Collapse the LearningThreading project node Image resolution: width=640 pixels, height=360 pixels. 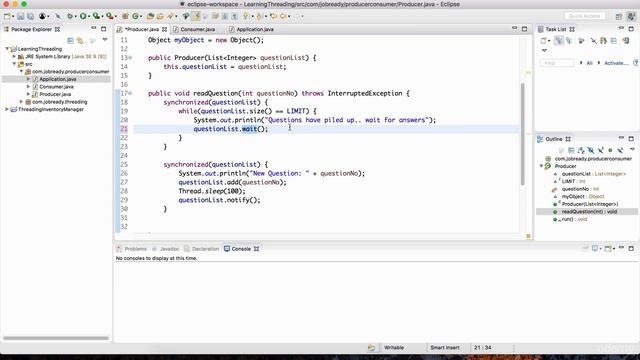click(7, 49)
